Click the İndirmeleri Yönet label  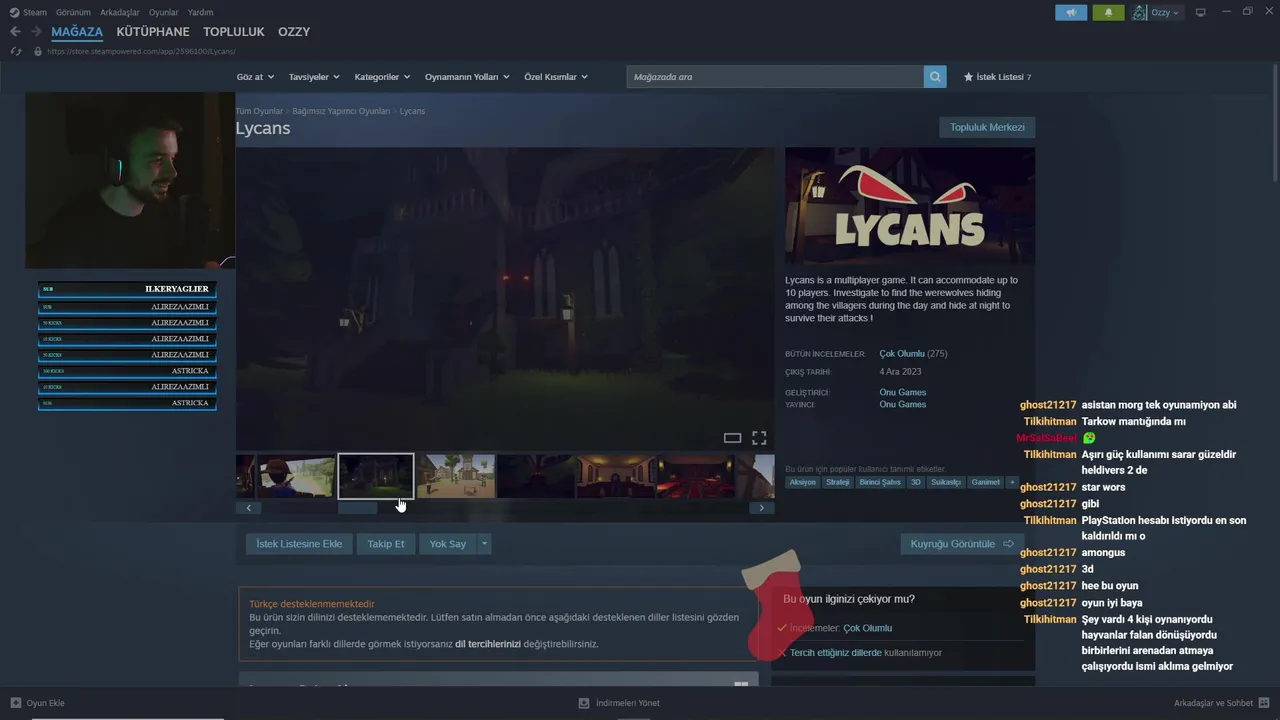pyautogui.click(x=627, y=703)
